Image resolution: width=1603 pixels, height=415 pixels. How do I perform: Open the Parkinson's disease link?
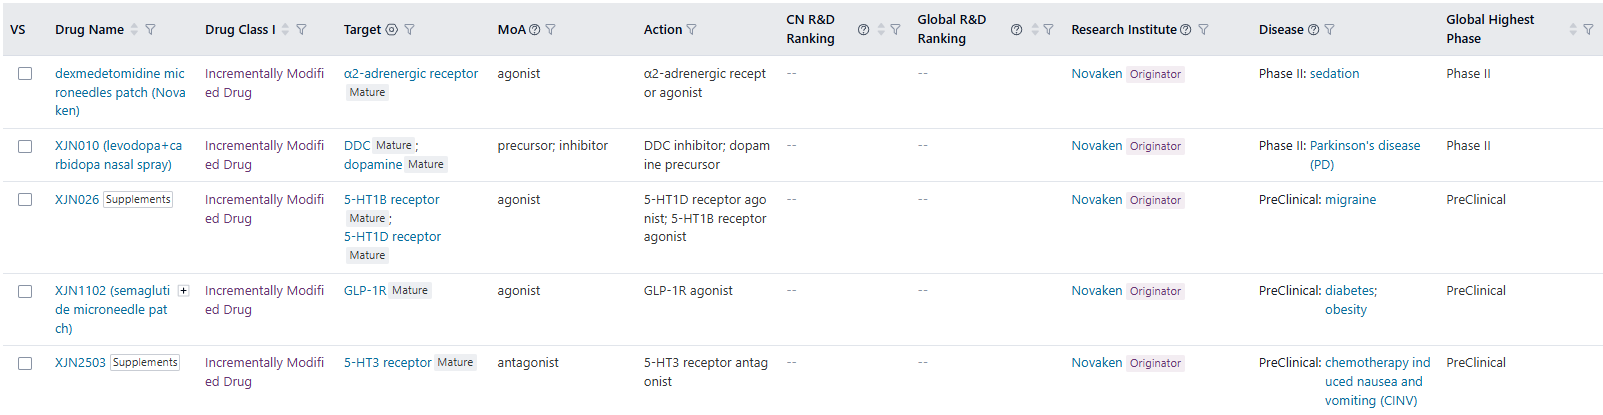click(1364, 146)
